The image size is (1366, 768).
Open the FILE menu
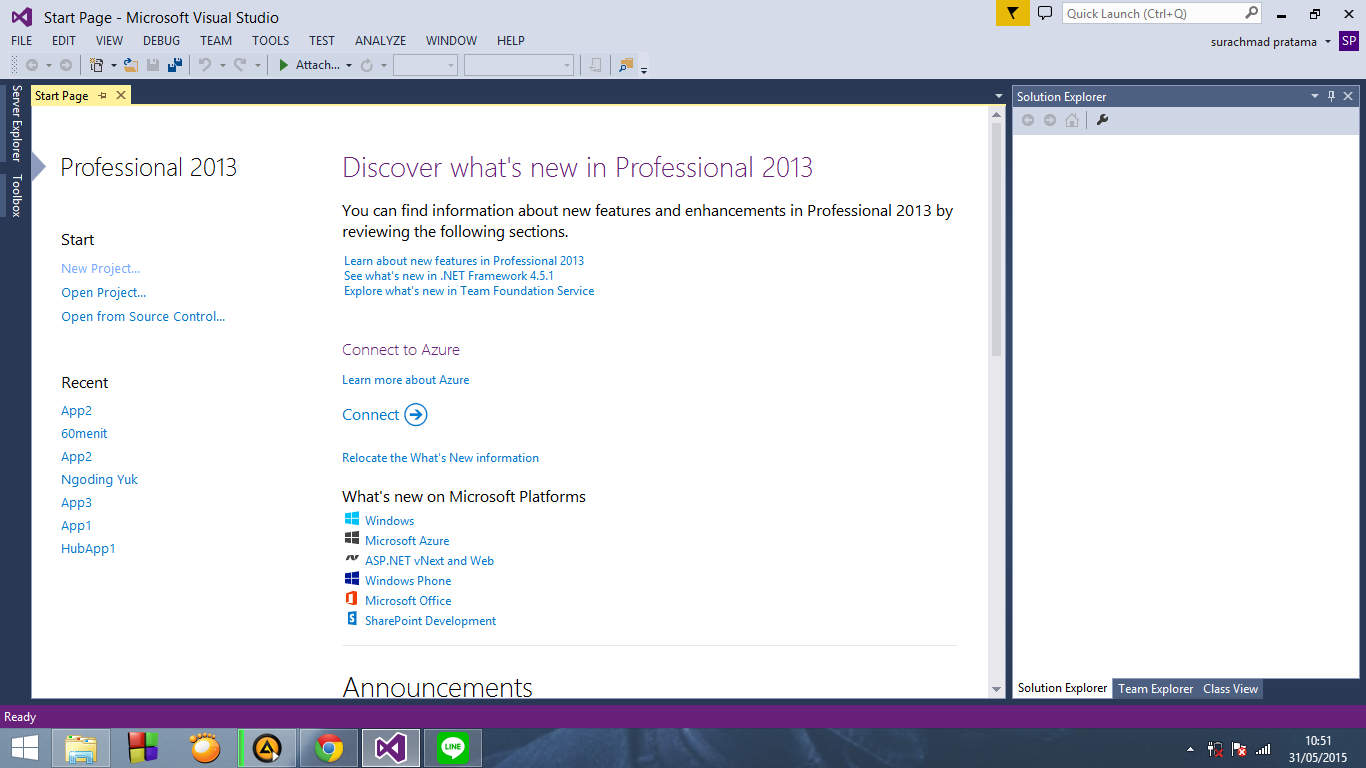click(x=22, y=41)
